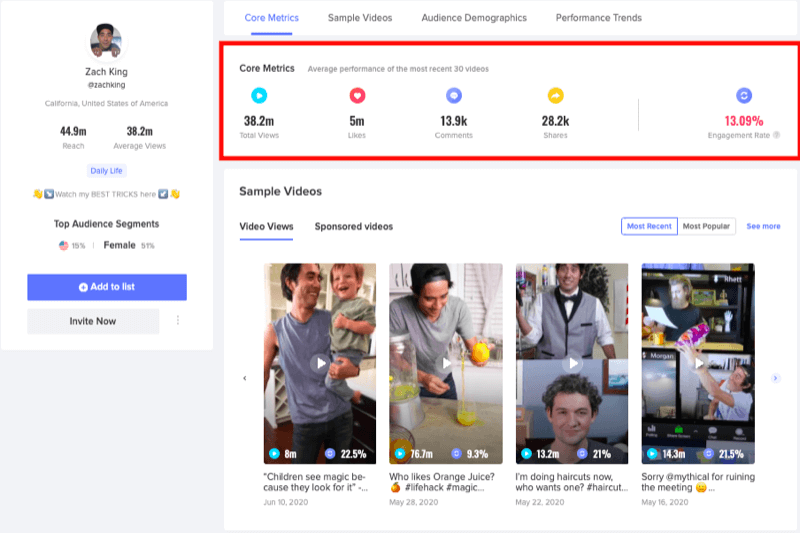Click views icon on the 76.7m video
The height and width of the screenshot is (533, 800).
(x=401, y=453)
